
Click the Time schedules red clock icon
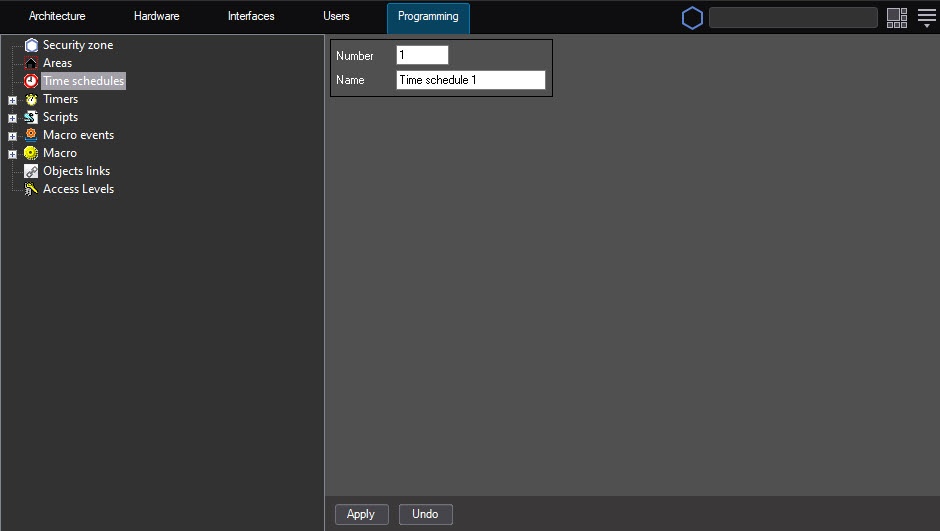point(31,81)
